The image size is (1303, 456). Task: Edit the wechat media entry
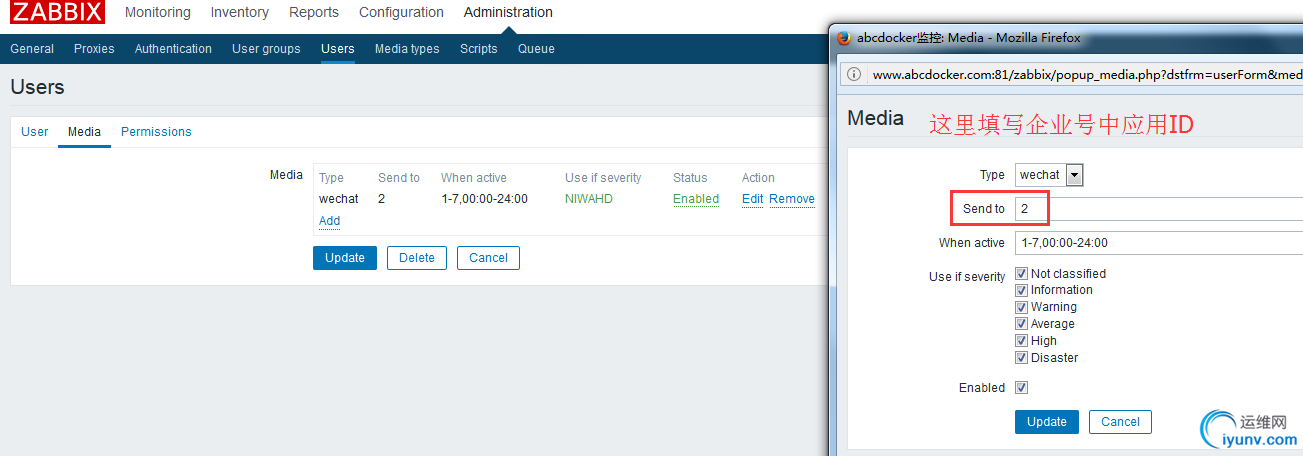(753, 199)
